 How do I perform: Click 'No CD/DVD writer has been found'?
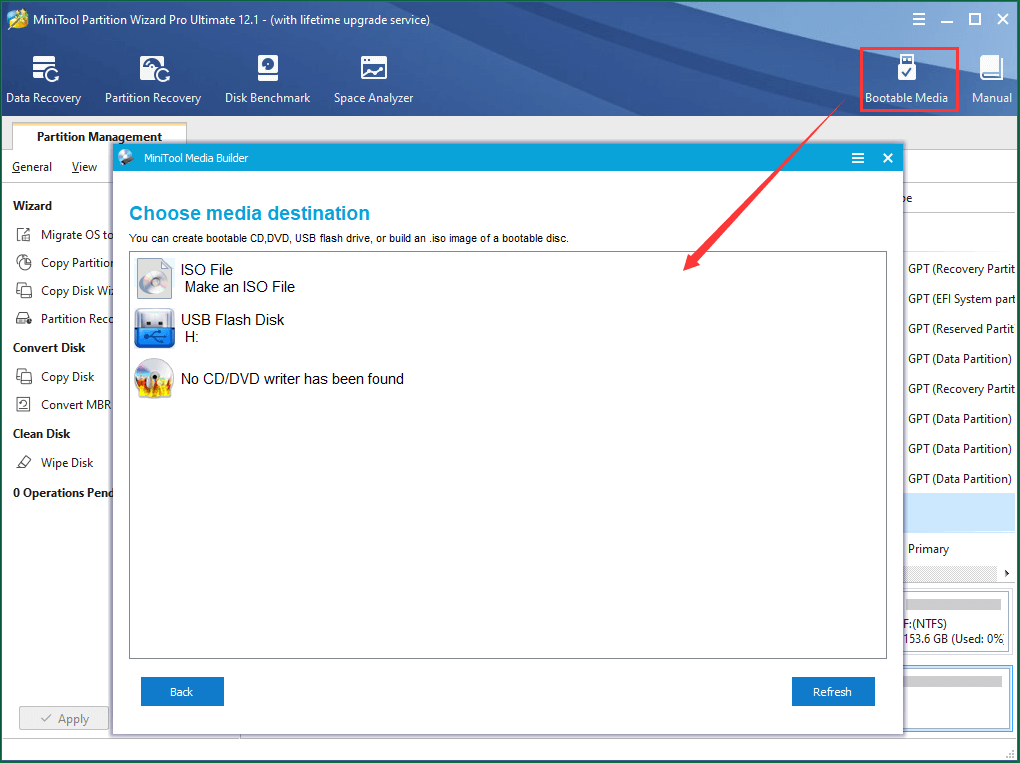click(x=292, y=379)
